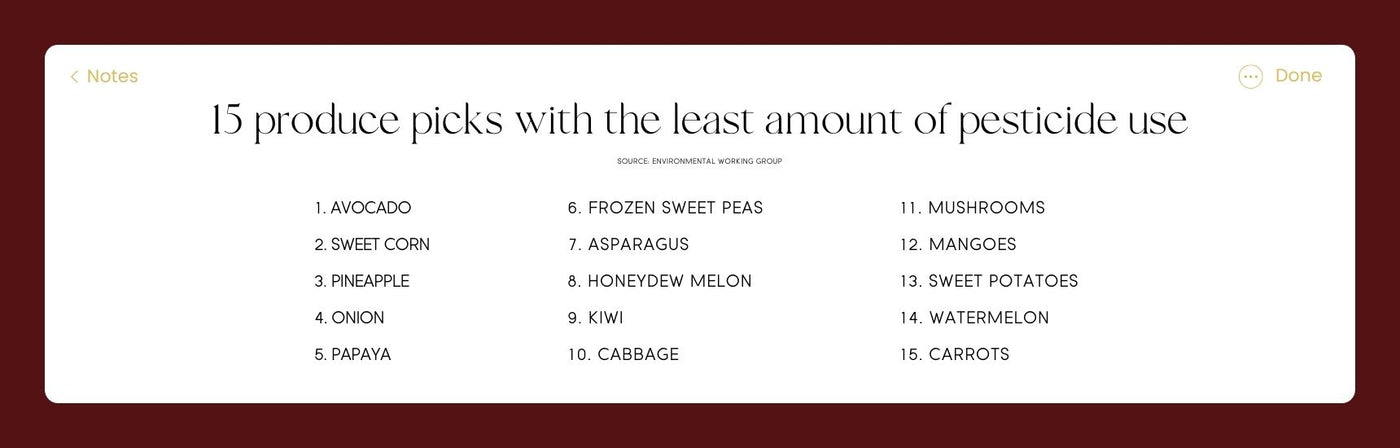This screenshot has width=1400, height=448.
Task: Place cursor on Sweet Potatoes line
Action: coord(989,281)
